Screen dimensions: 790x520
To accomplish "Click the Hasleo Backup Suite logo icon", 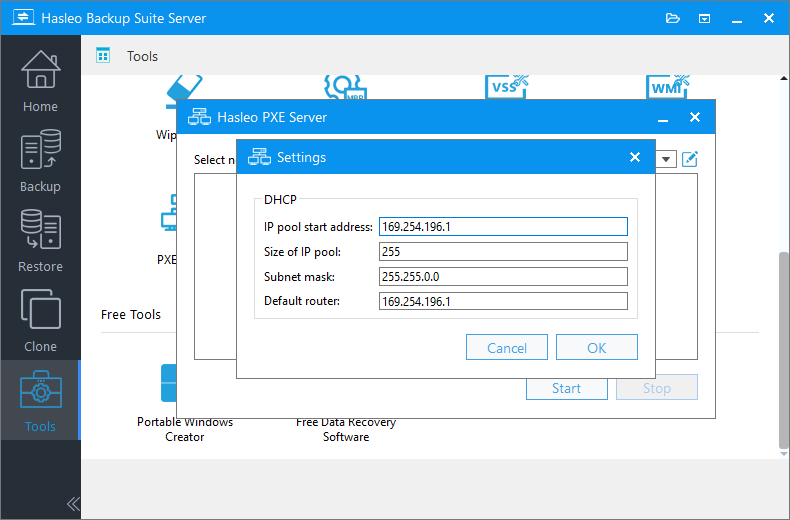I will 23,18.
